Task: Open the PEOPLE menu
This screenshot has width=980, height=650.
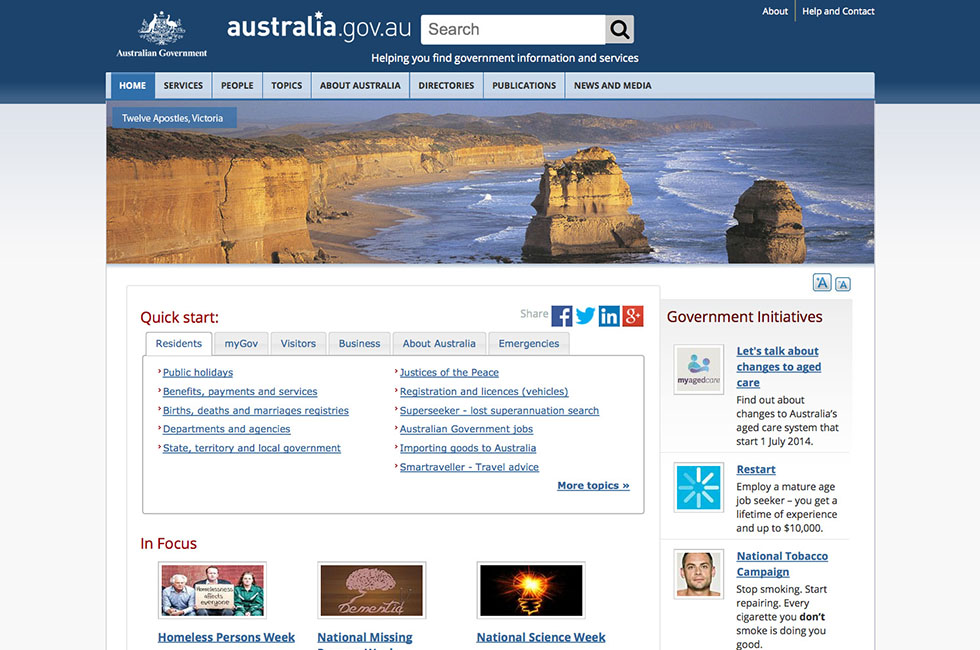Action: tap(237, 86)
